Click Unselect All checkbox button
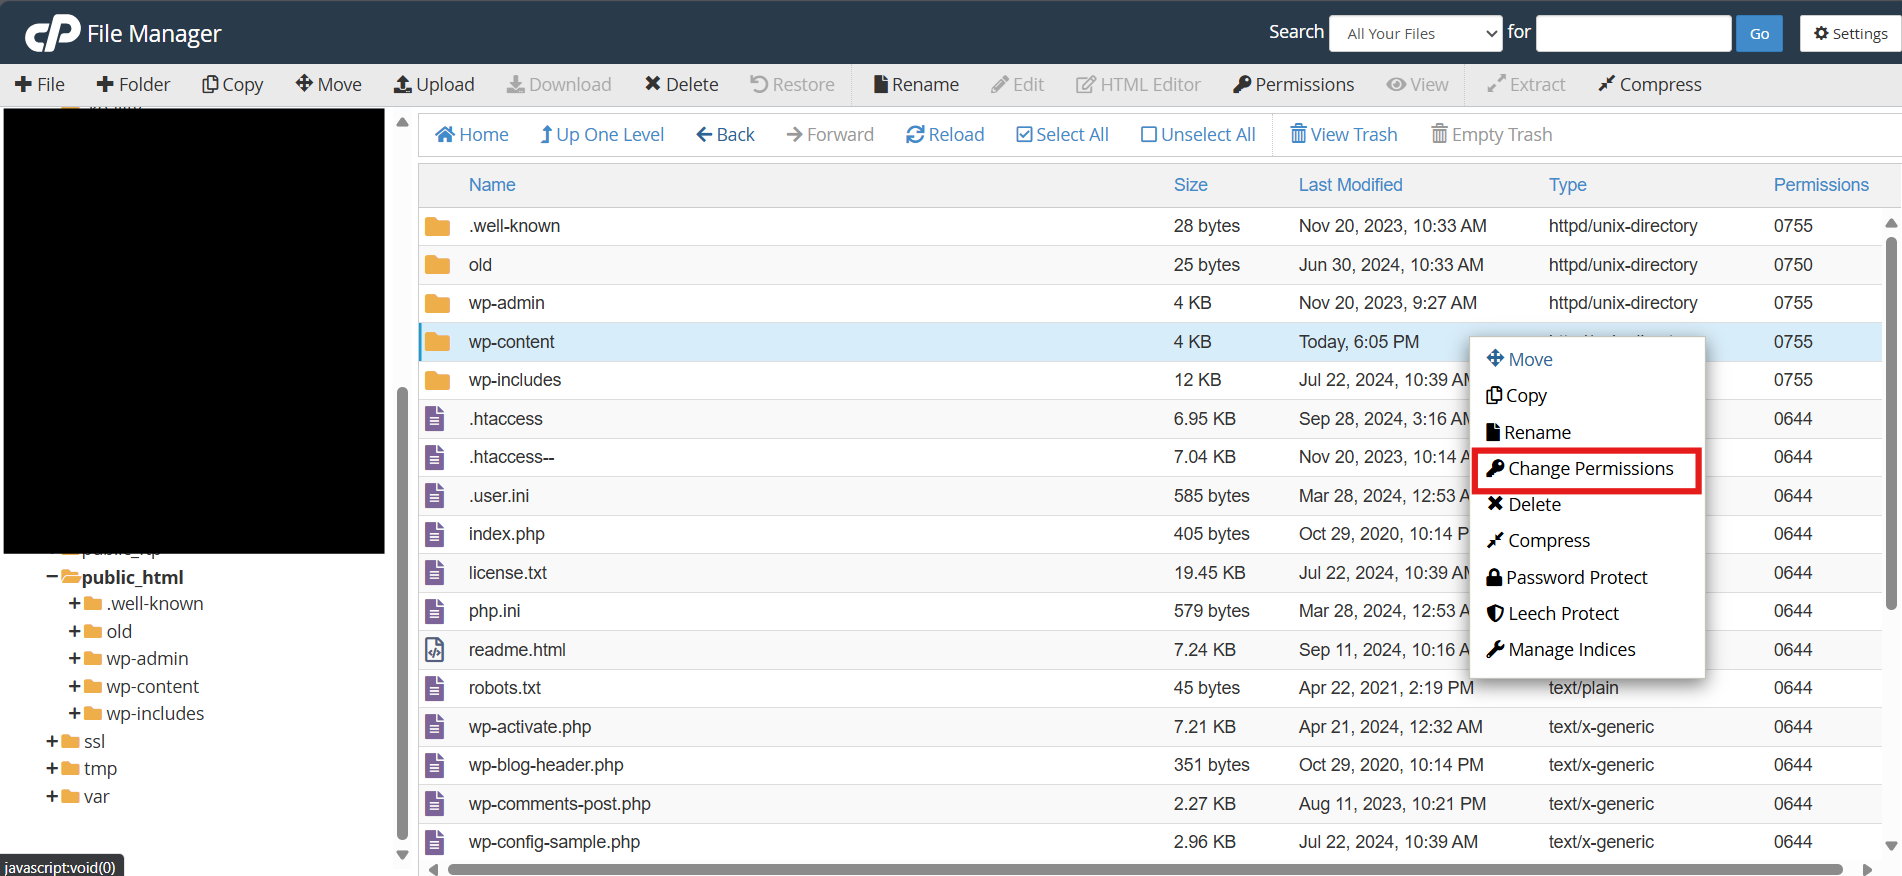Image resolution: width=1902 pixels, height=876 pixels. (x=1149, y=135)
